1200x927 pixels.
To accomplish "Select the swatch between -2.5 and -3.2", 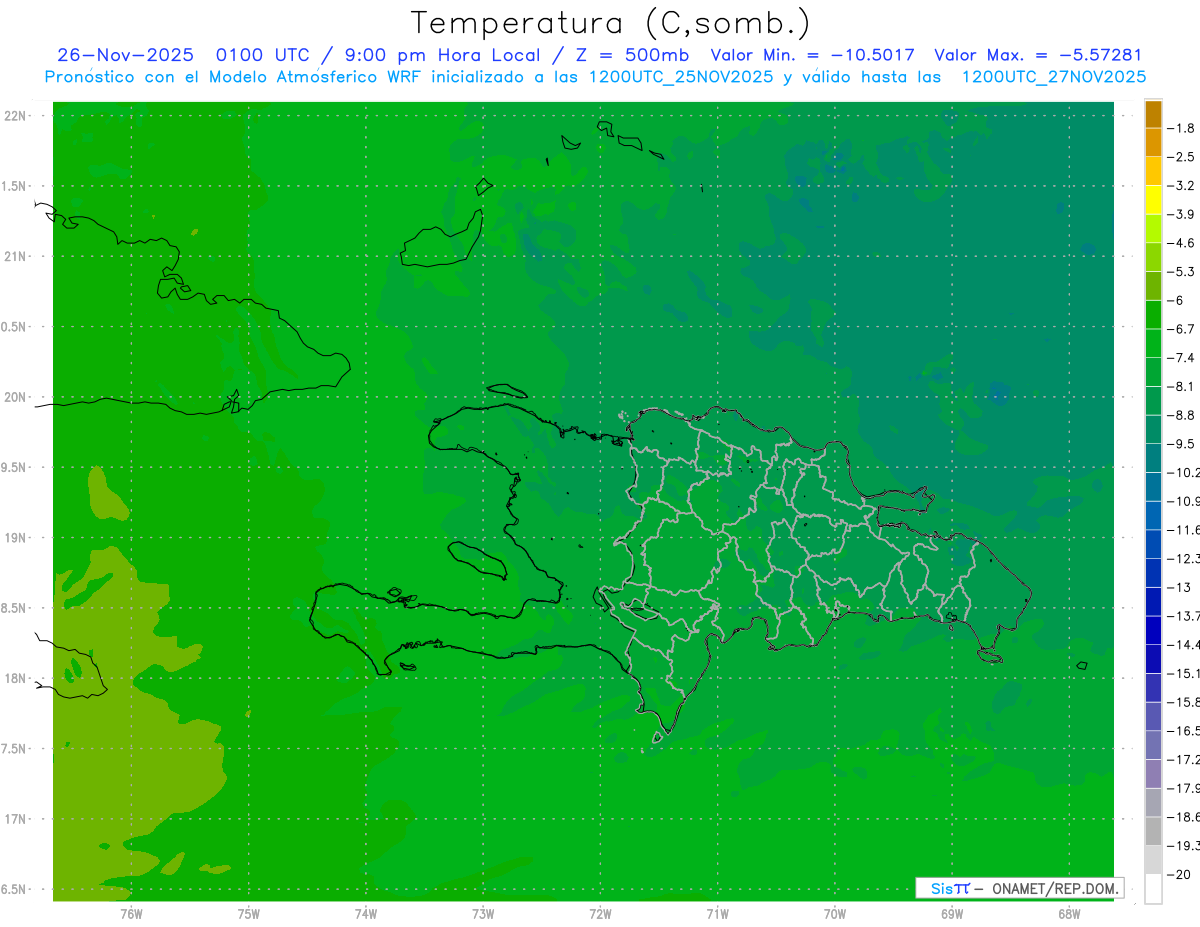I will 1153,171.
